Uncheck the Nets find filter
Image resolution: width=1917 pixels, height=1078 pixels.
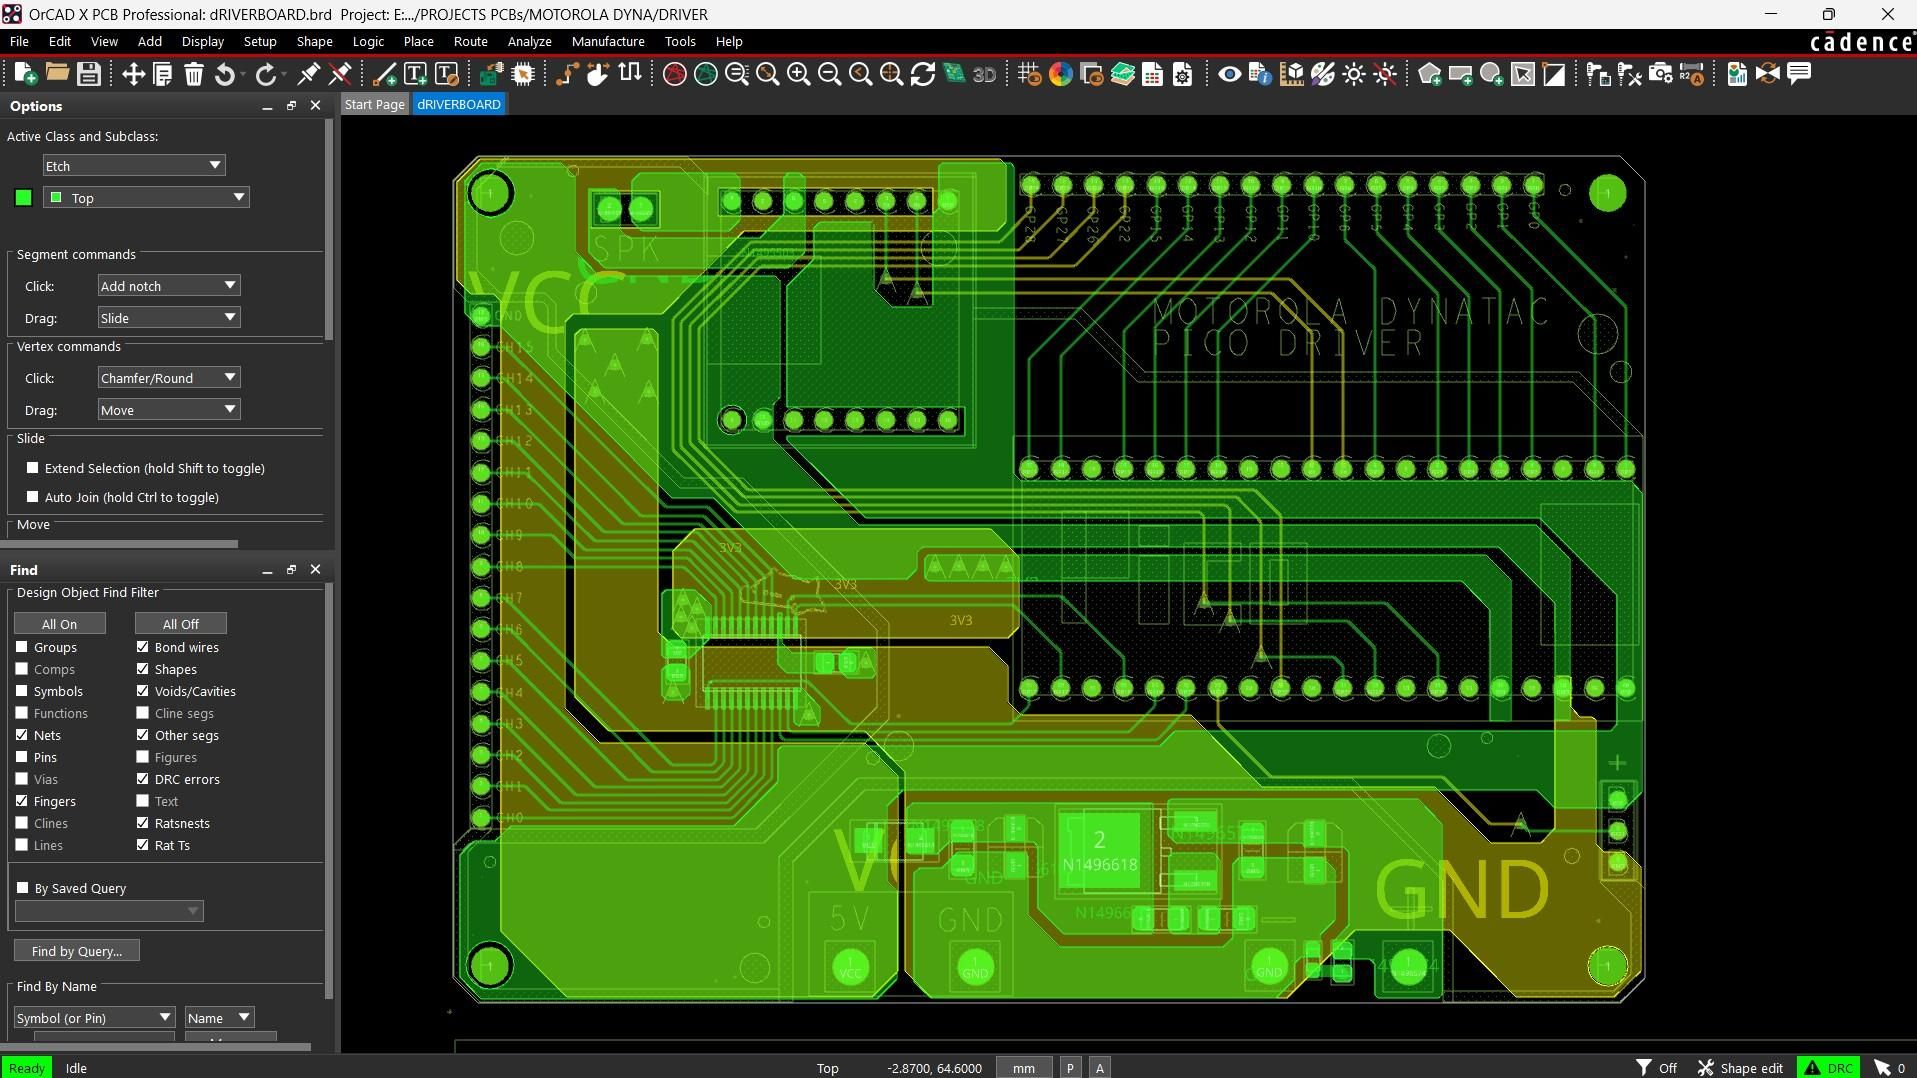(22, 735)
